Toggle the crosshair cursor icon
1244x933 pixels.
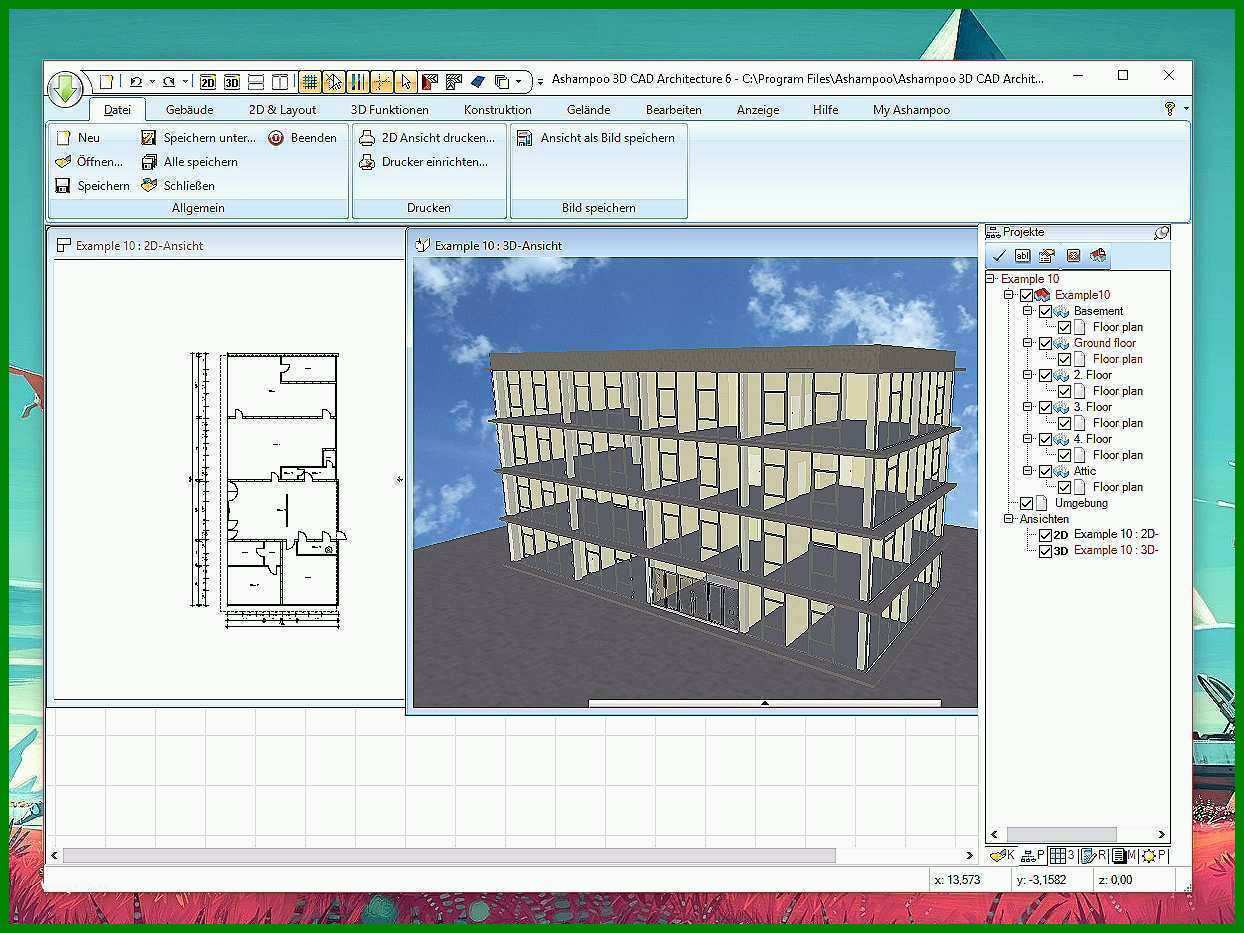[x=381, y=82]
